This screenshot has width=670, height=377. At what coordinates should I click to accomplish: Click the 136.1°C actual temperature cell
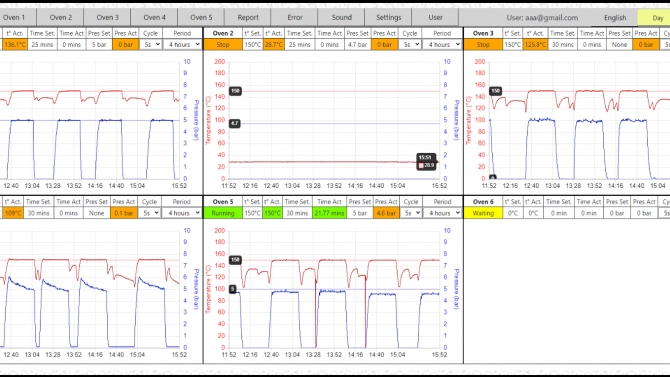click(14, 44)
